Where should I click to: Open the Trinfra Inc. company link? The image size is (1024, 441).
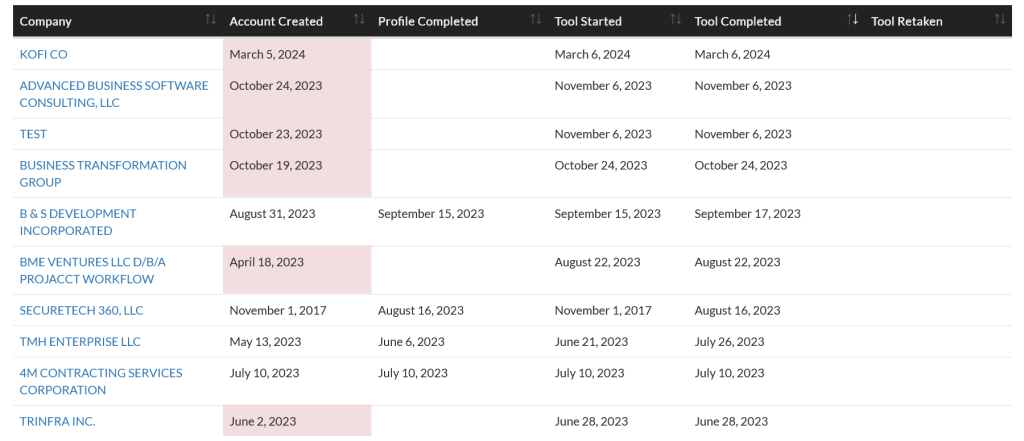point(57,421)
